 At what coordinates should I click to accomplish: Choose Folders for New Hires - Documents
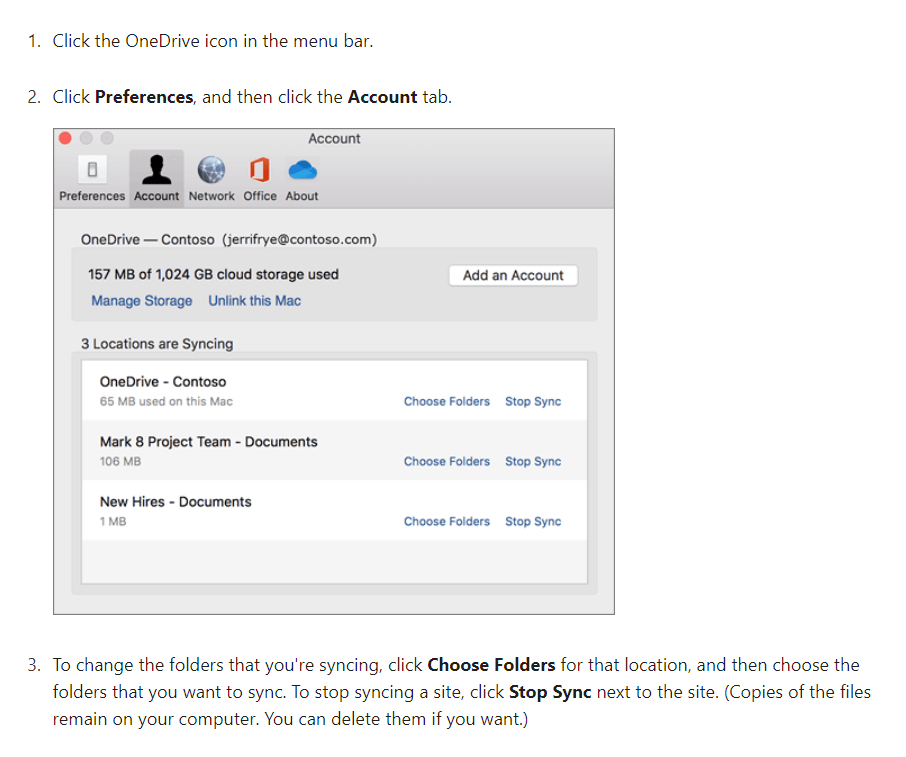(x=447, y=522)
